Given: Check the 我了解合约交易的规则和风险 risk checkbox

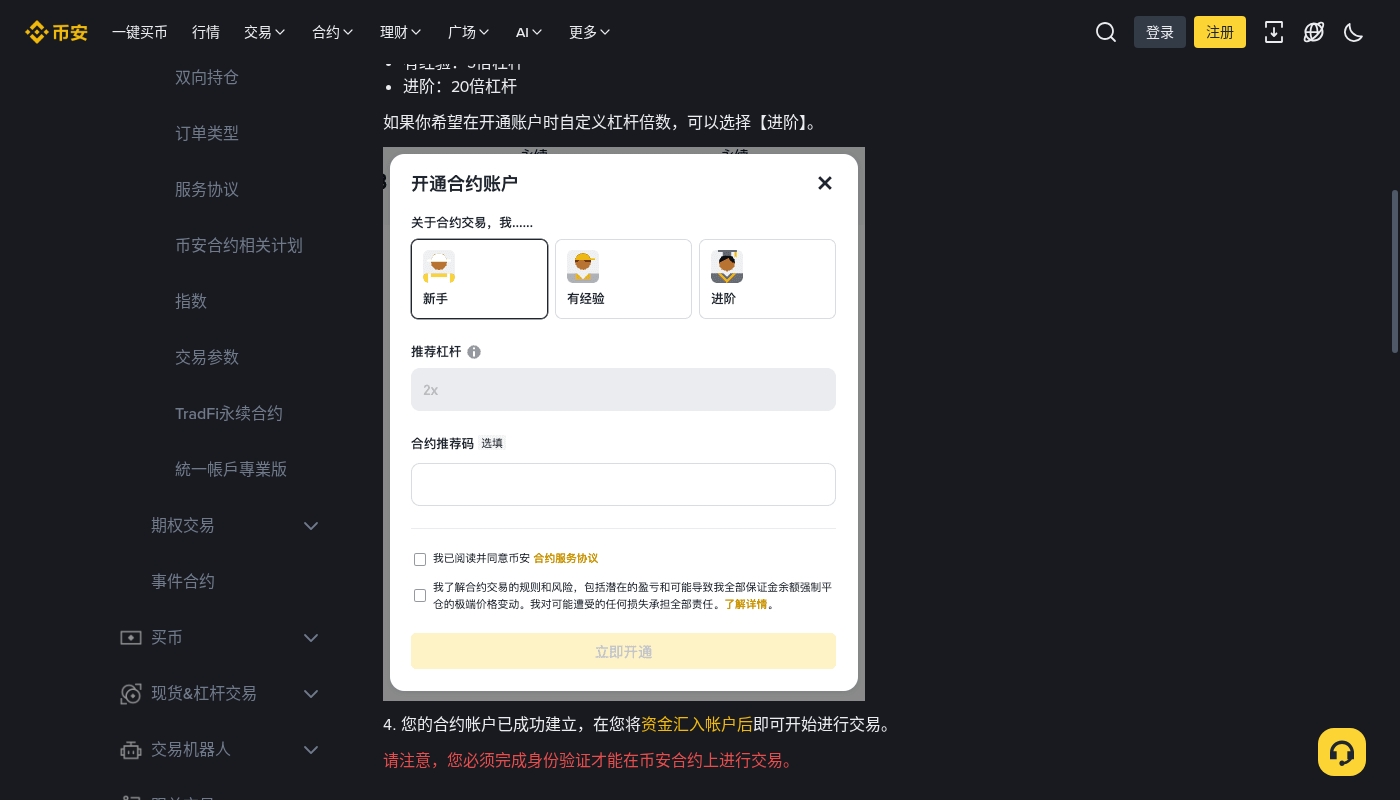Looking at the screenshot, I should coord(420,595).
